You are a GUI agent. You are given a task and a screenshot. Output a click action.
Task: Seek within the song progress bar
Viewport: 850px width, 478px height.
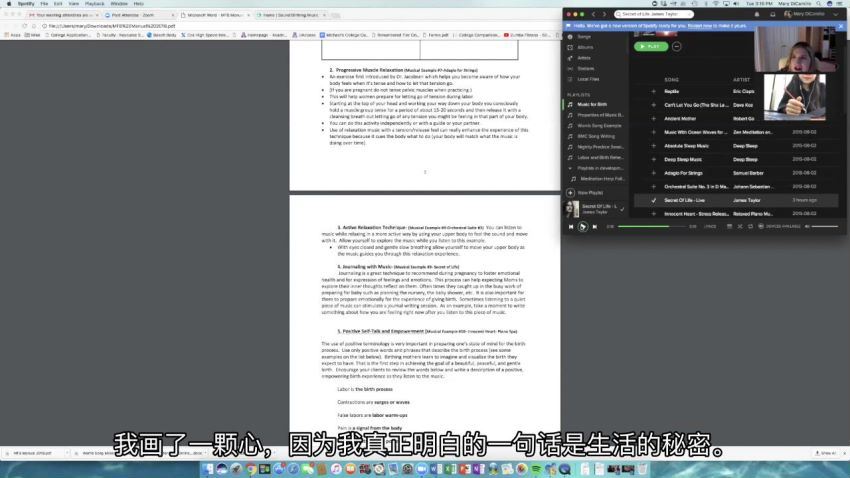click(x=652, y=227)
